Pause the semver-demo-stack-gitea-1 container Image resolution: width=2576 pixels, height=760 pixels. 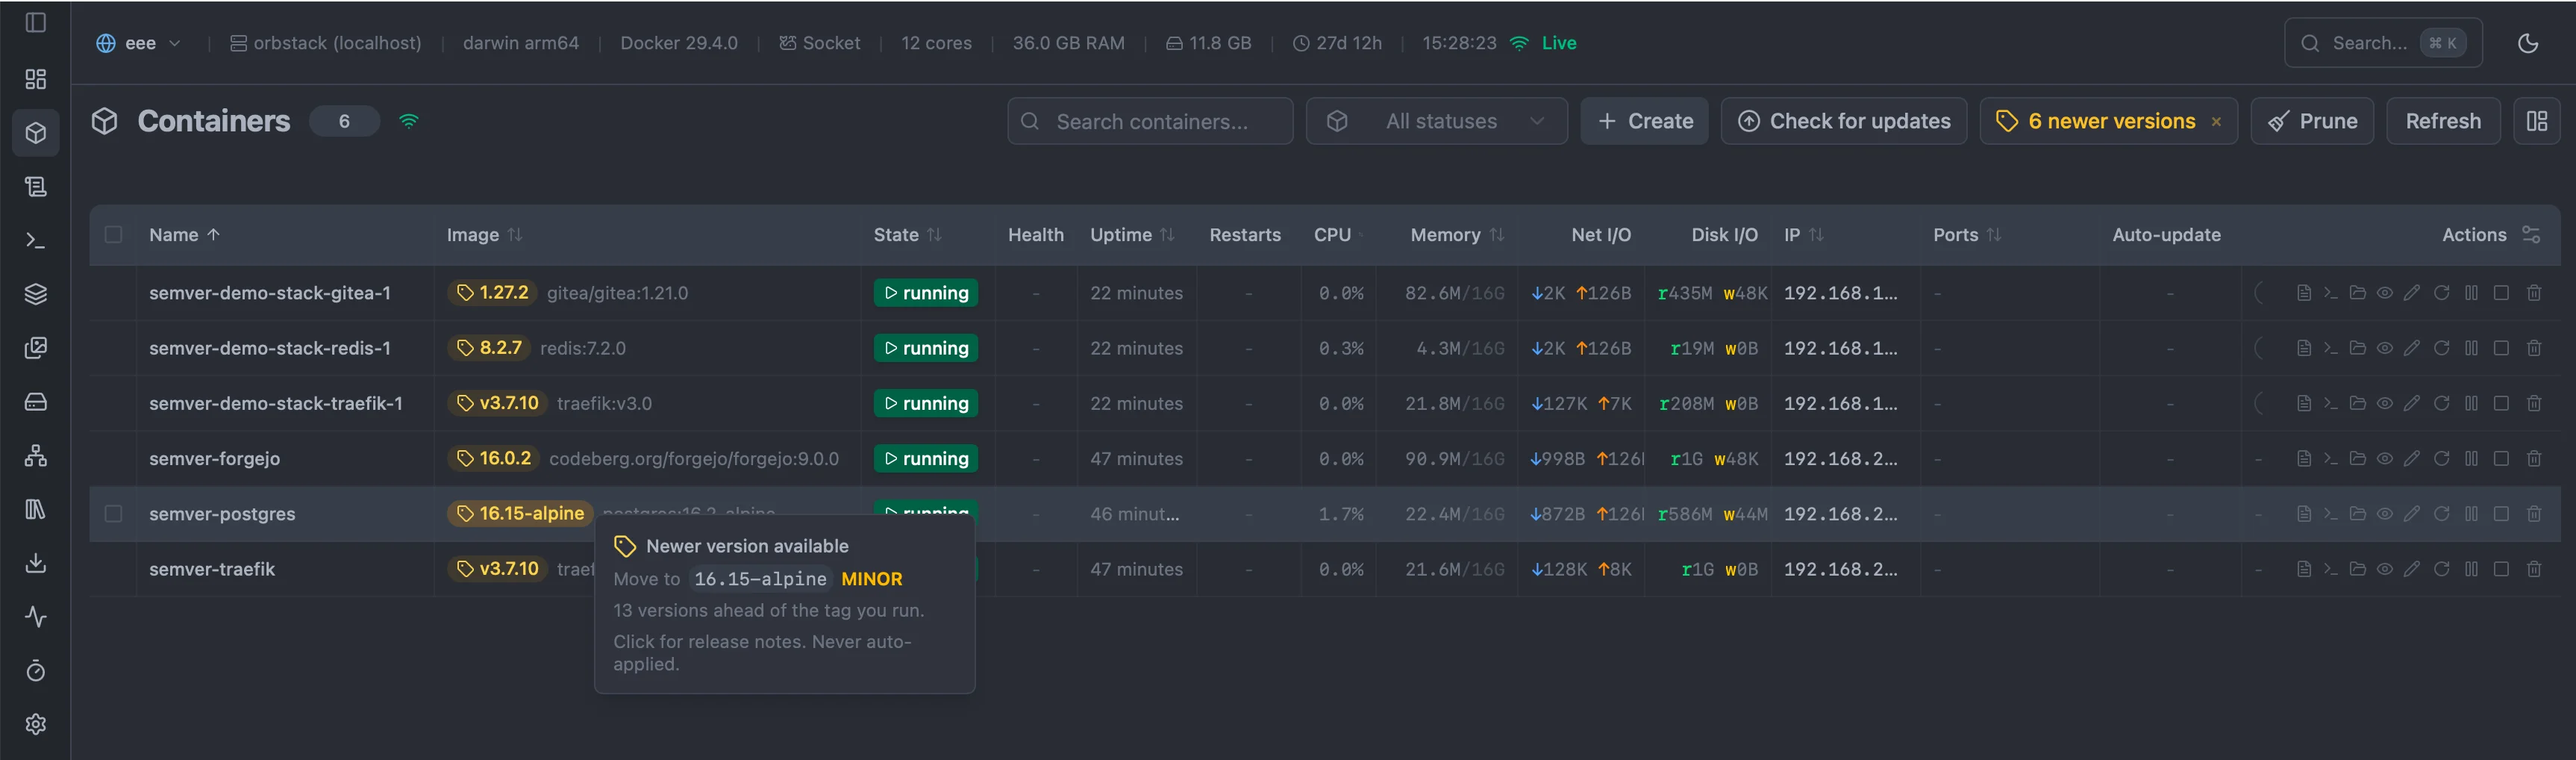[x=2471, y=293]
